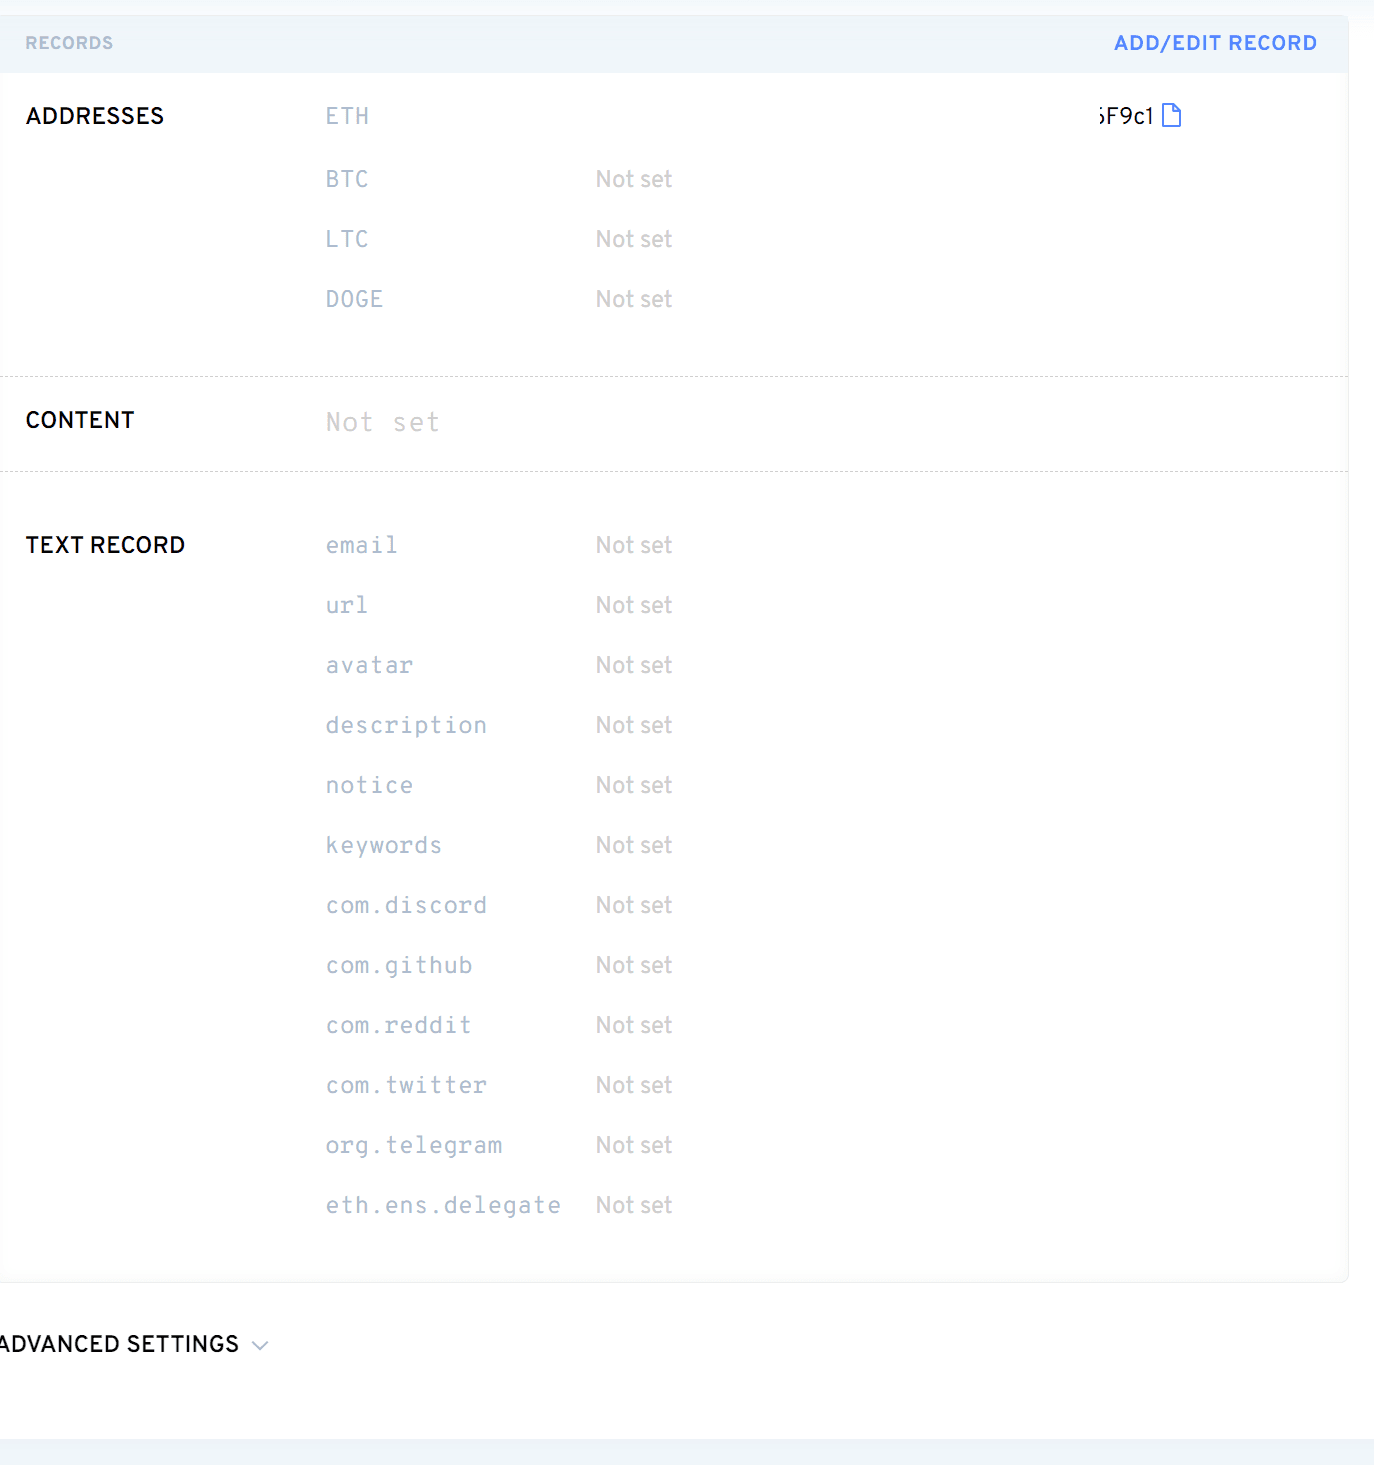Click the avatar 'Not set' value

(x=634, y=665)
